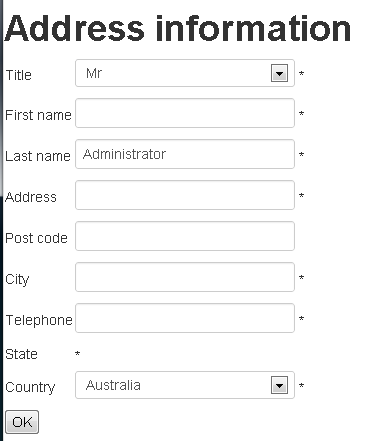Click the City label text
The height and width of the screenshot is (441, 381).
tap(17, 280)
